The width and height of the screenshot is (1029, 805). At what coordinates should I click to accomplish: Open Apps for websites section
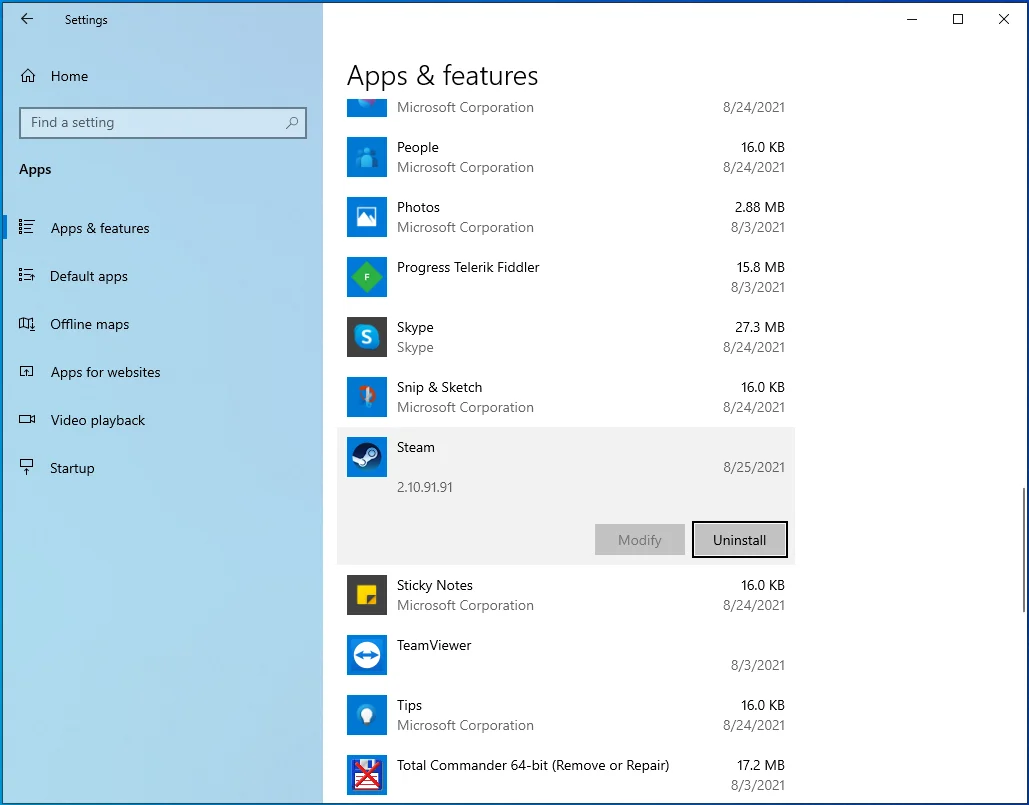coord(106,372)
